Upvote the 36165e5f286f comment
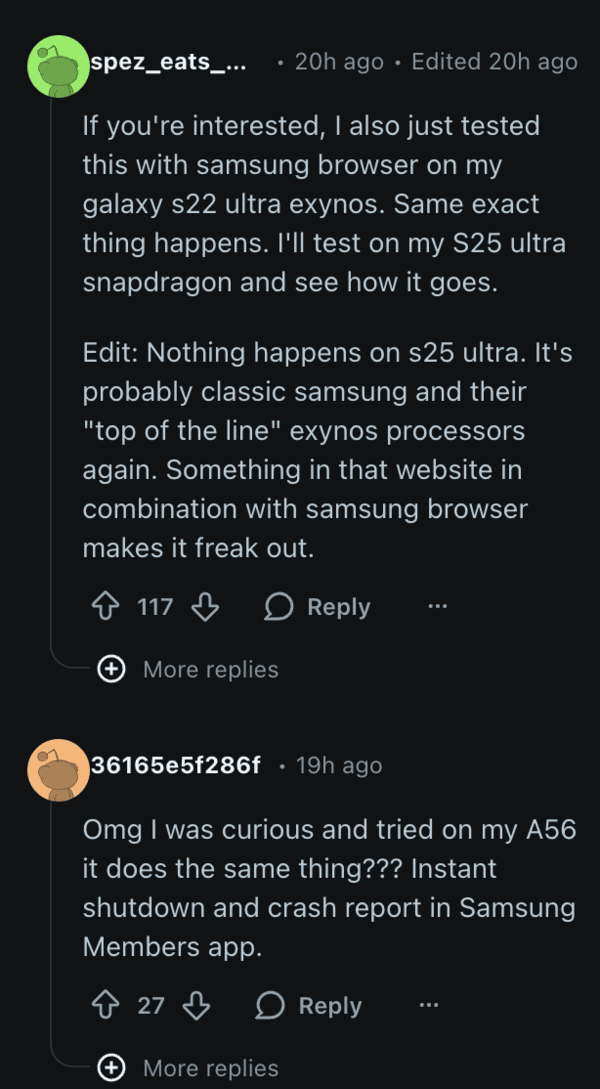This screenshot has width=600, height=1089. click(106, 1005)
